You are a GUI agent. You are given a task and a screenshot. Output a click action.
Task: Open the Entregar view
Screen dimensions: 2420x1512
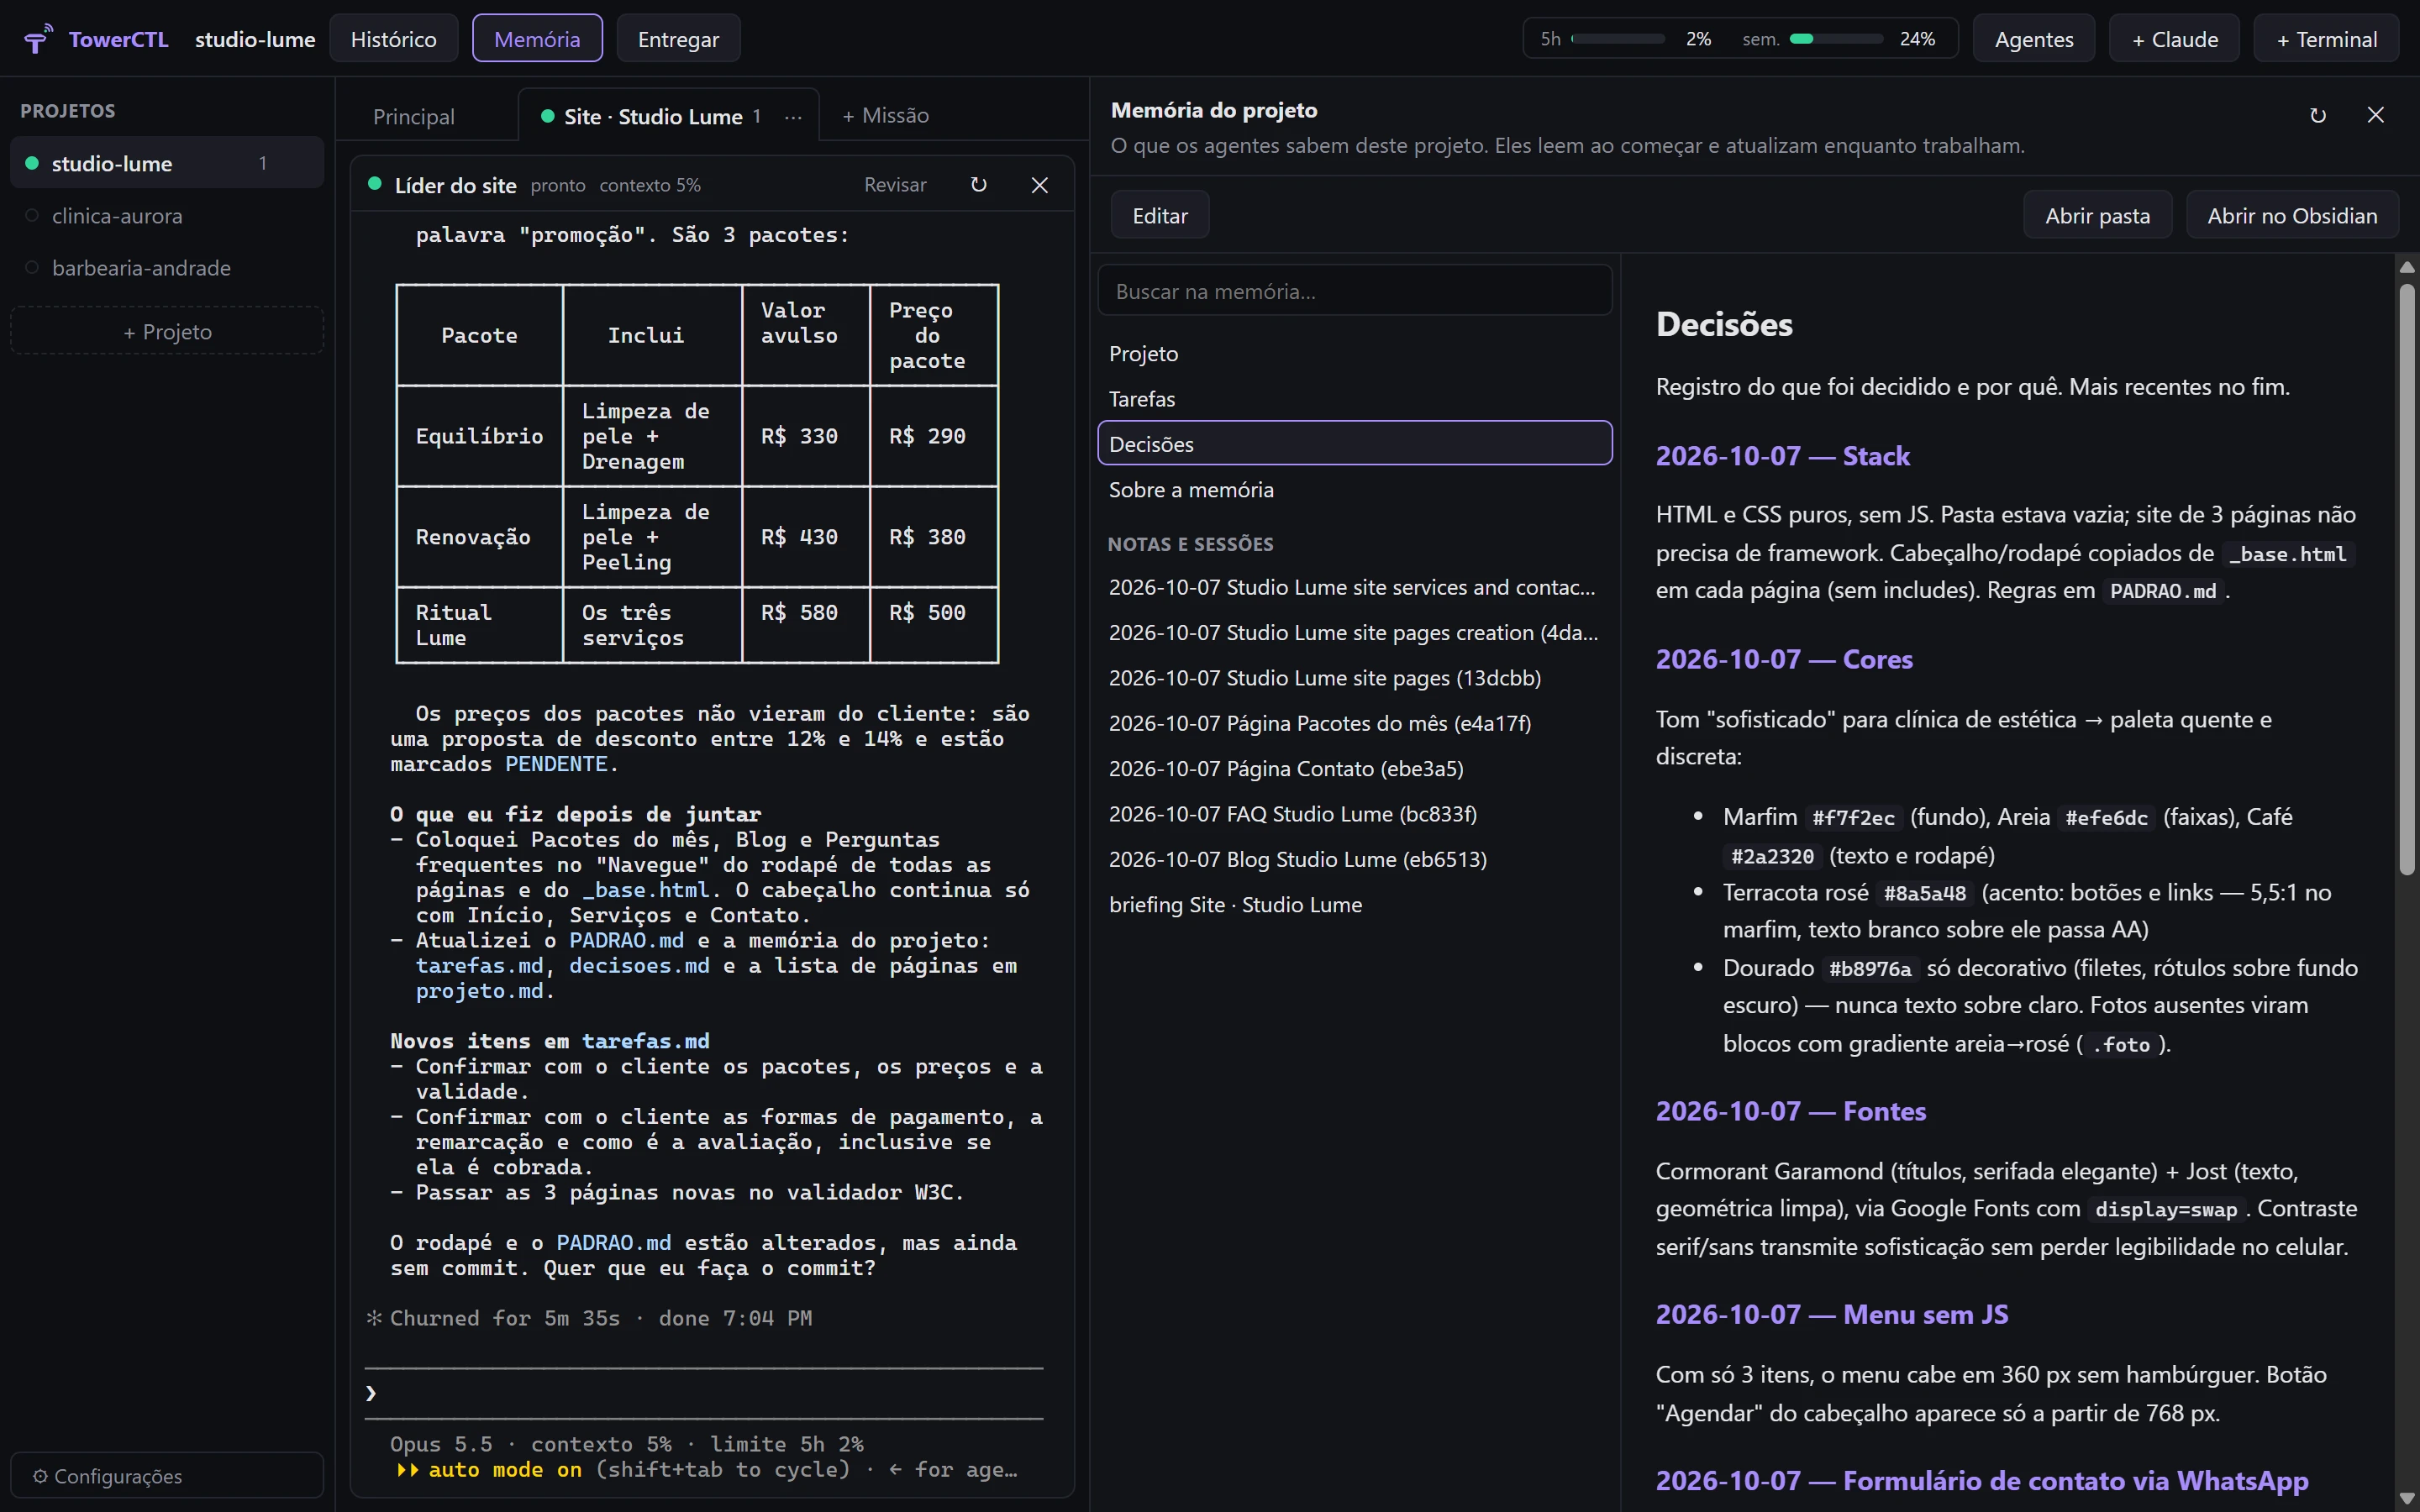click(x=678, y=39)
